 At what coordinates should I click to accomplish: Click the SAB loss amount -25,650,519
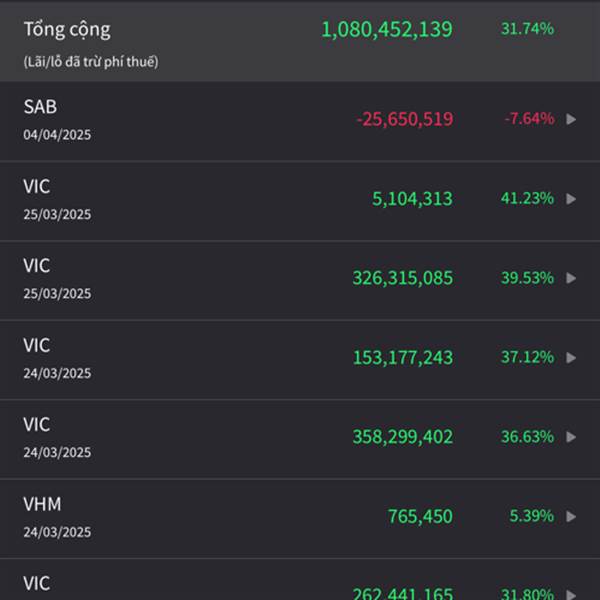click(x=404, y=119)
